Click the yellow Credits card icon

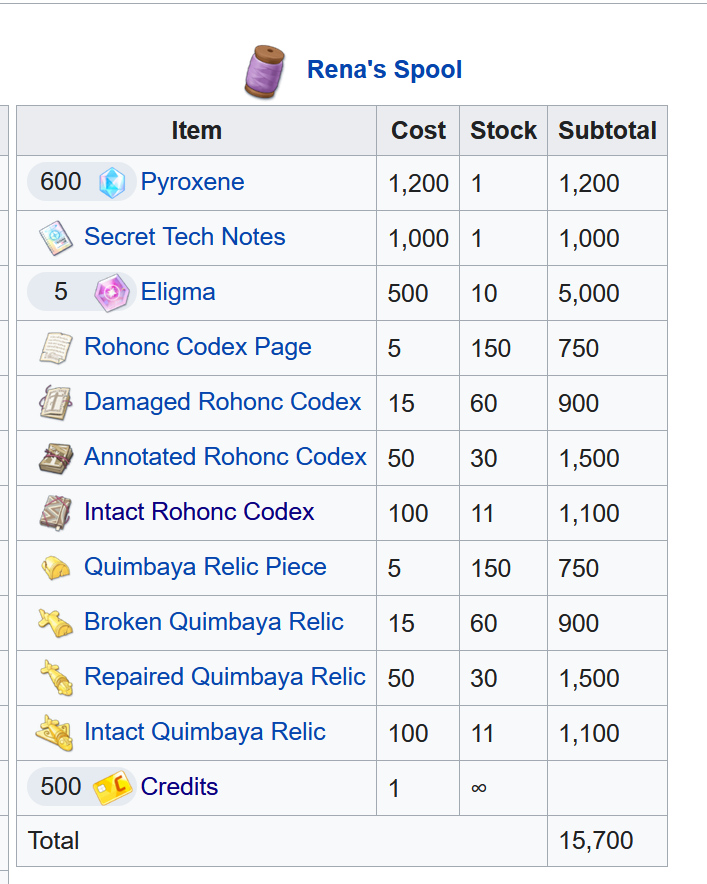point(112,788)
